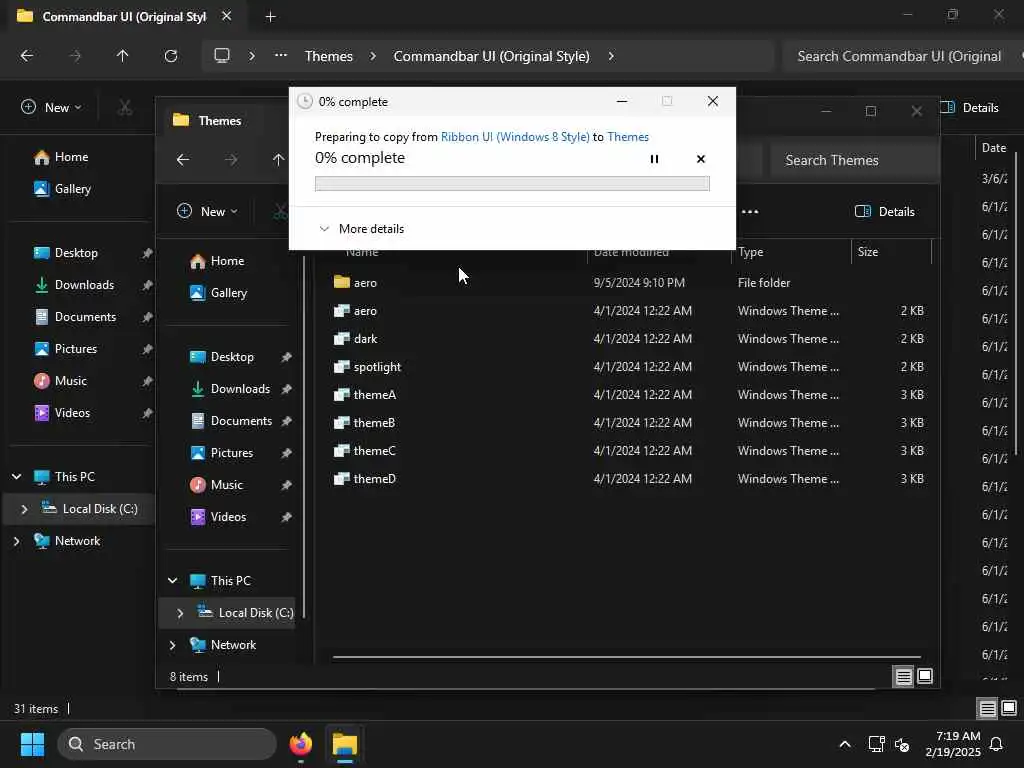
Task: Open Gallery in the Themes window sidebar
Action: pos(227,293)
